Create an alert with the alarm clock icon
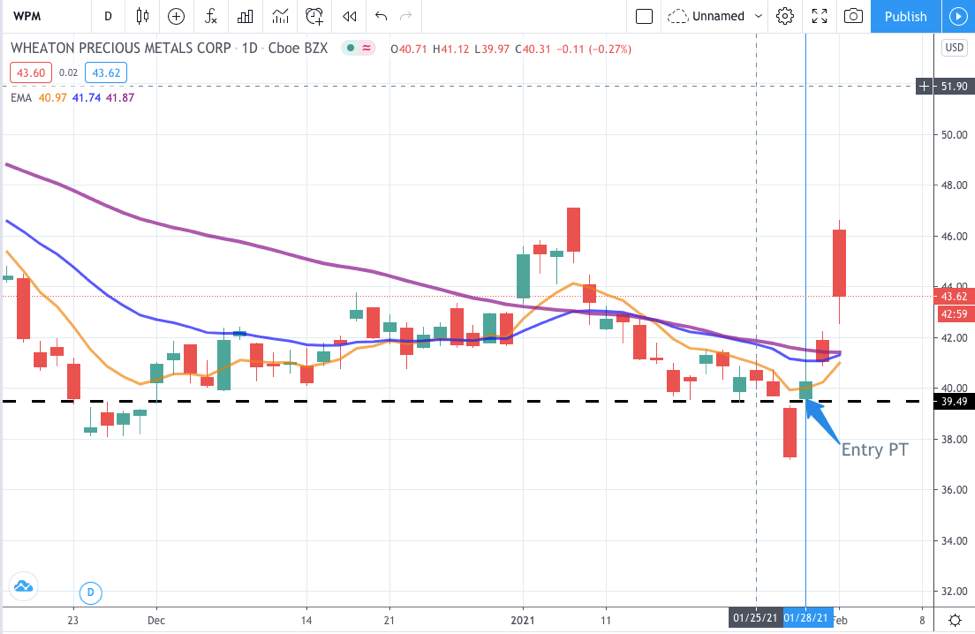This screenshot has height=634, width=975. pyautogui.click(x=315, y=16)
